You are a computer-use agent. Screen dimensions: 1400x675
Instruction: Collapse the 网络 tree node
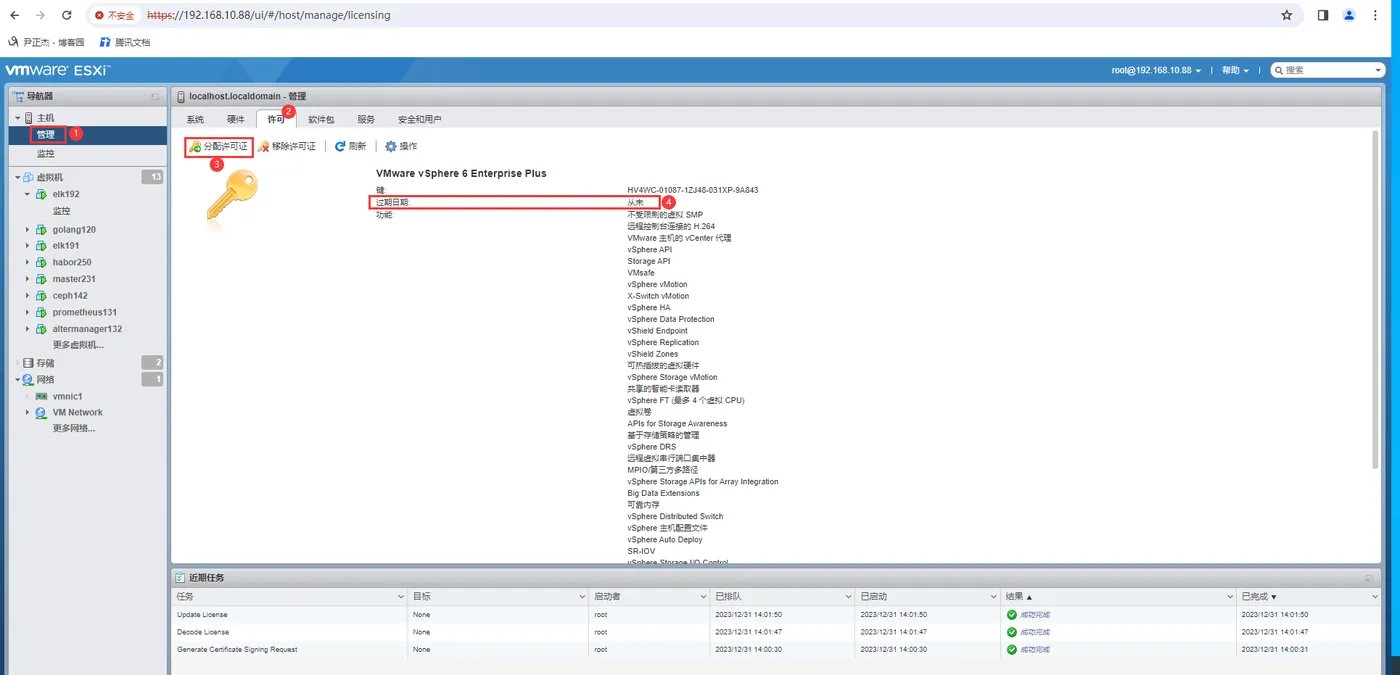pyautogui.click(x=17, y=380)
